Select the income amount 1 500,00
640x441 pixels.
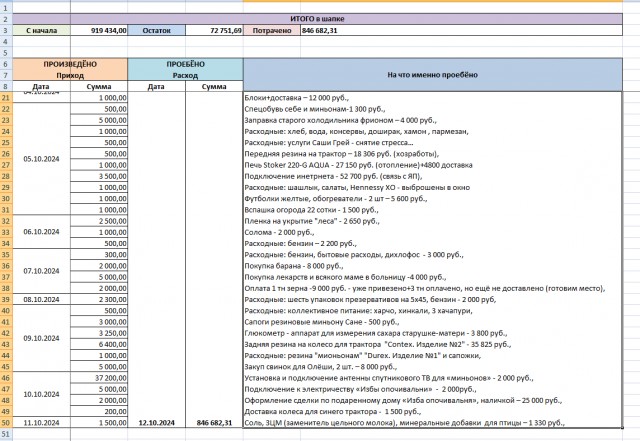99,423
